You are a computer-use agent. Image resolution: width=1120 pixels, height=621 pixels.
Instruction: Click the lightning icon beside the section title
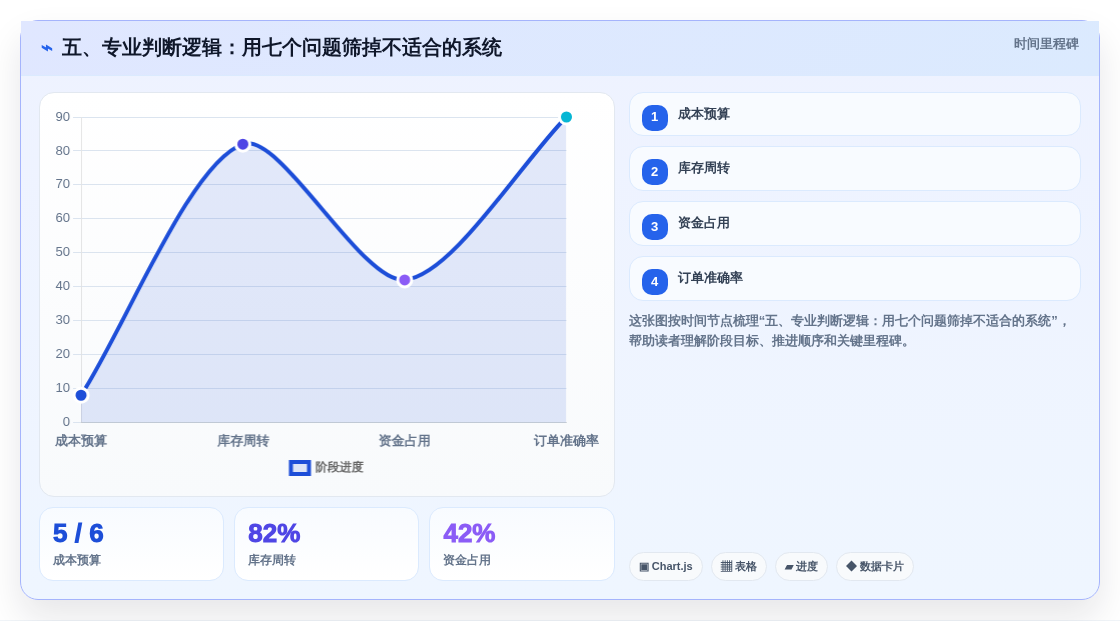47,48
